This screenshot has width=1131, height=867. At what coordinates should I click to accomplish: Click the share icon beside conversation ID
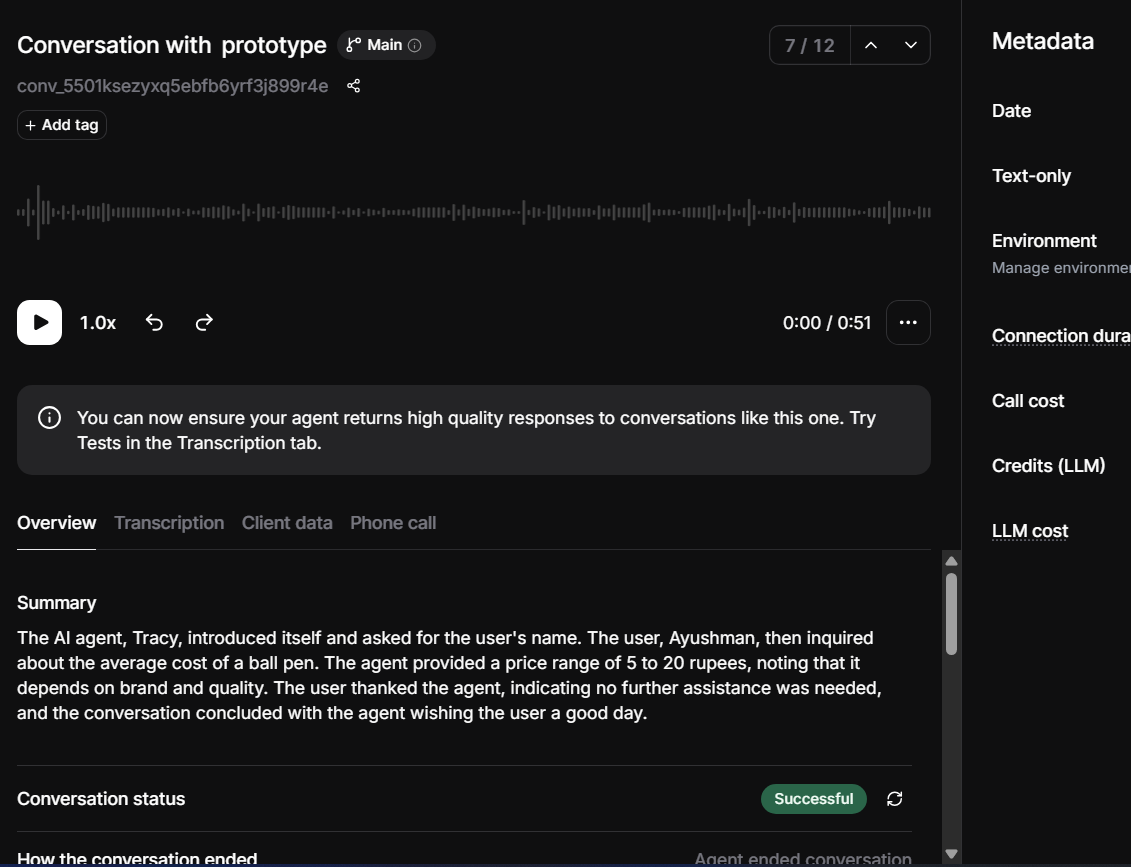[x=353, y=86]
